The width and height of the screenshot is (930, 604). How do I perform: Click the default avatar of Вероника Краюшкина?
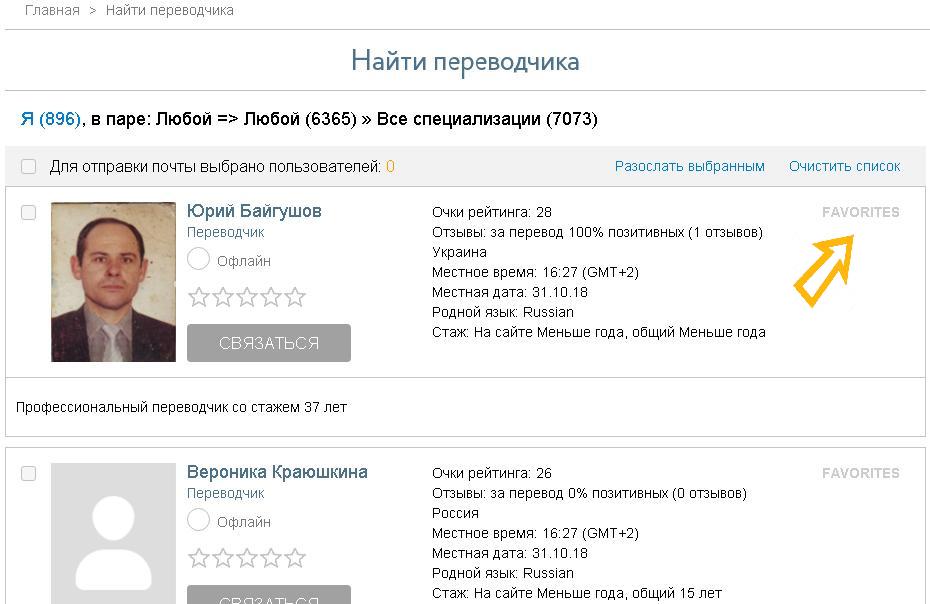113,532
